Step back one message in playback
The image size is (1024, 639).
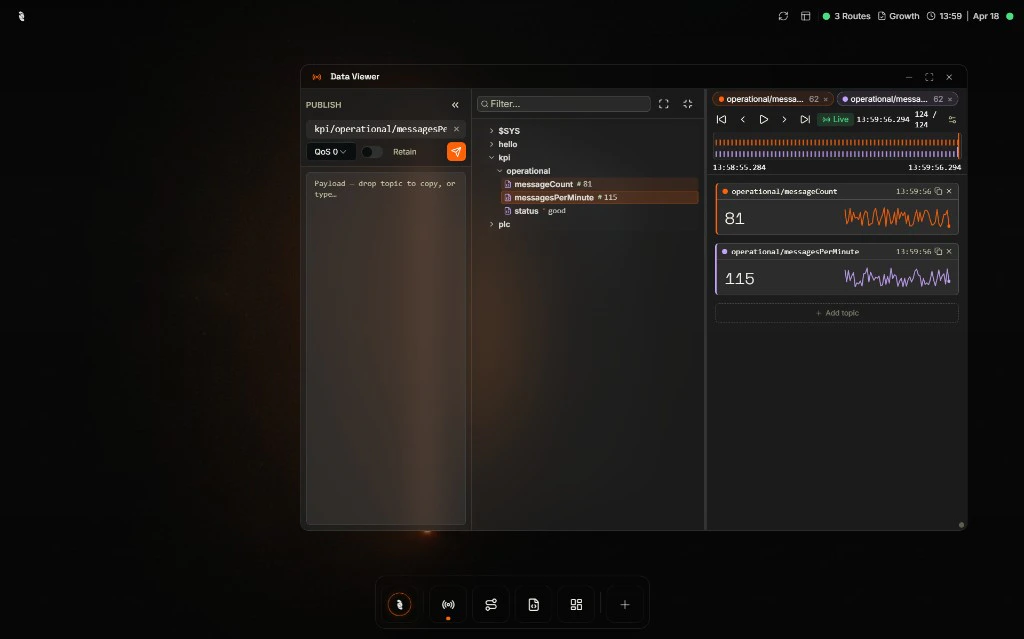(743, 120)
